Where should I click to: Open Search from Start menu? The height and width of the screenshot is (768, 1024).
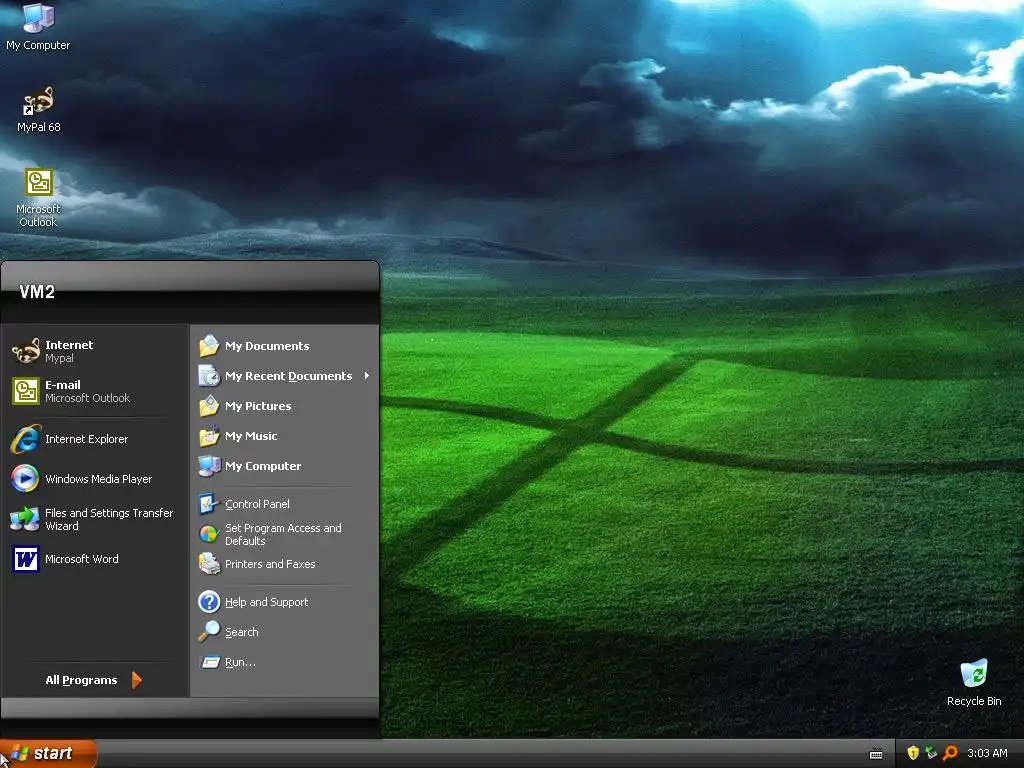click(284, 632)
